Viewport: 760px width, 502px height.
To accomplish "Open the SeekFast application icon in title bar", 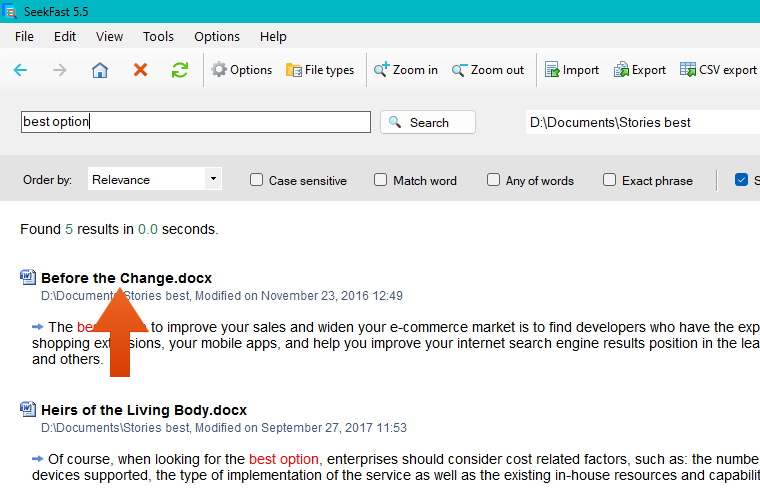I will coord(9,11).
